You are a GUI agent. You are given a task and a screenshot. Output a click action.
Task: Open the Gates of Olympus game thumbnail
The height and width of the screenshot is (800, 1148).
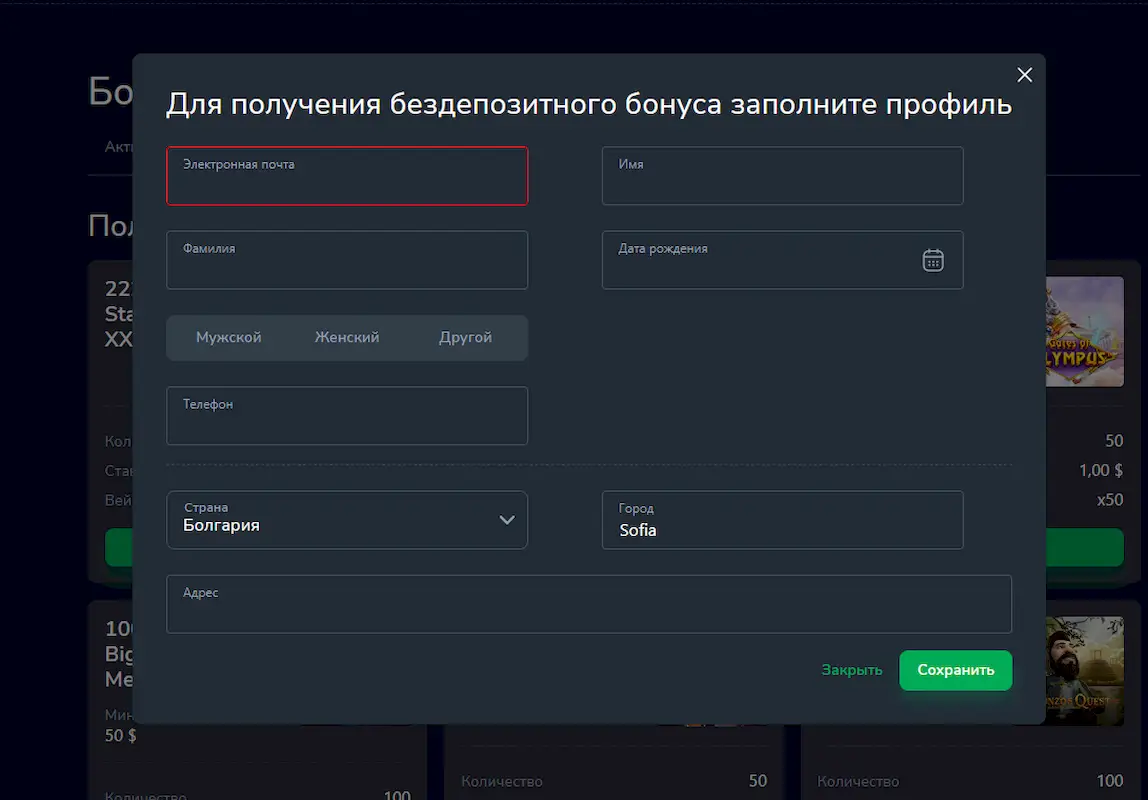click(1085, 332)
